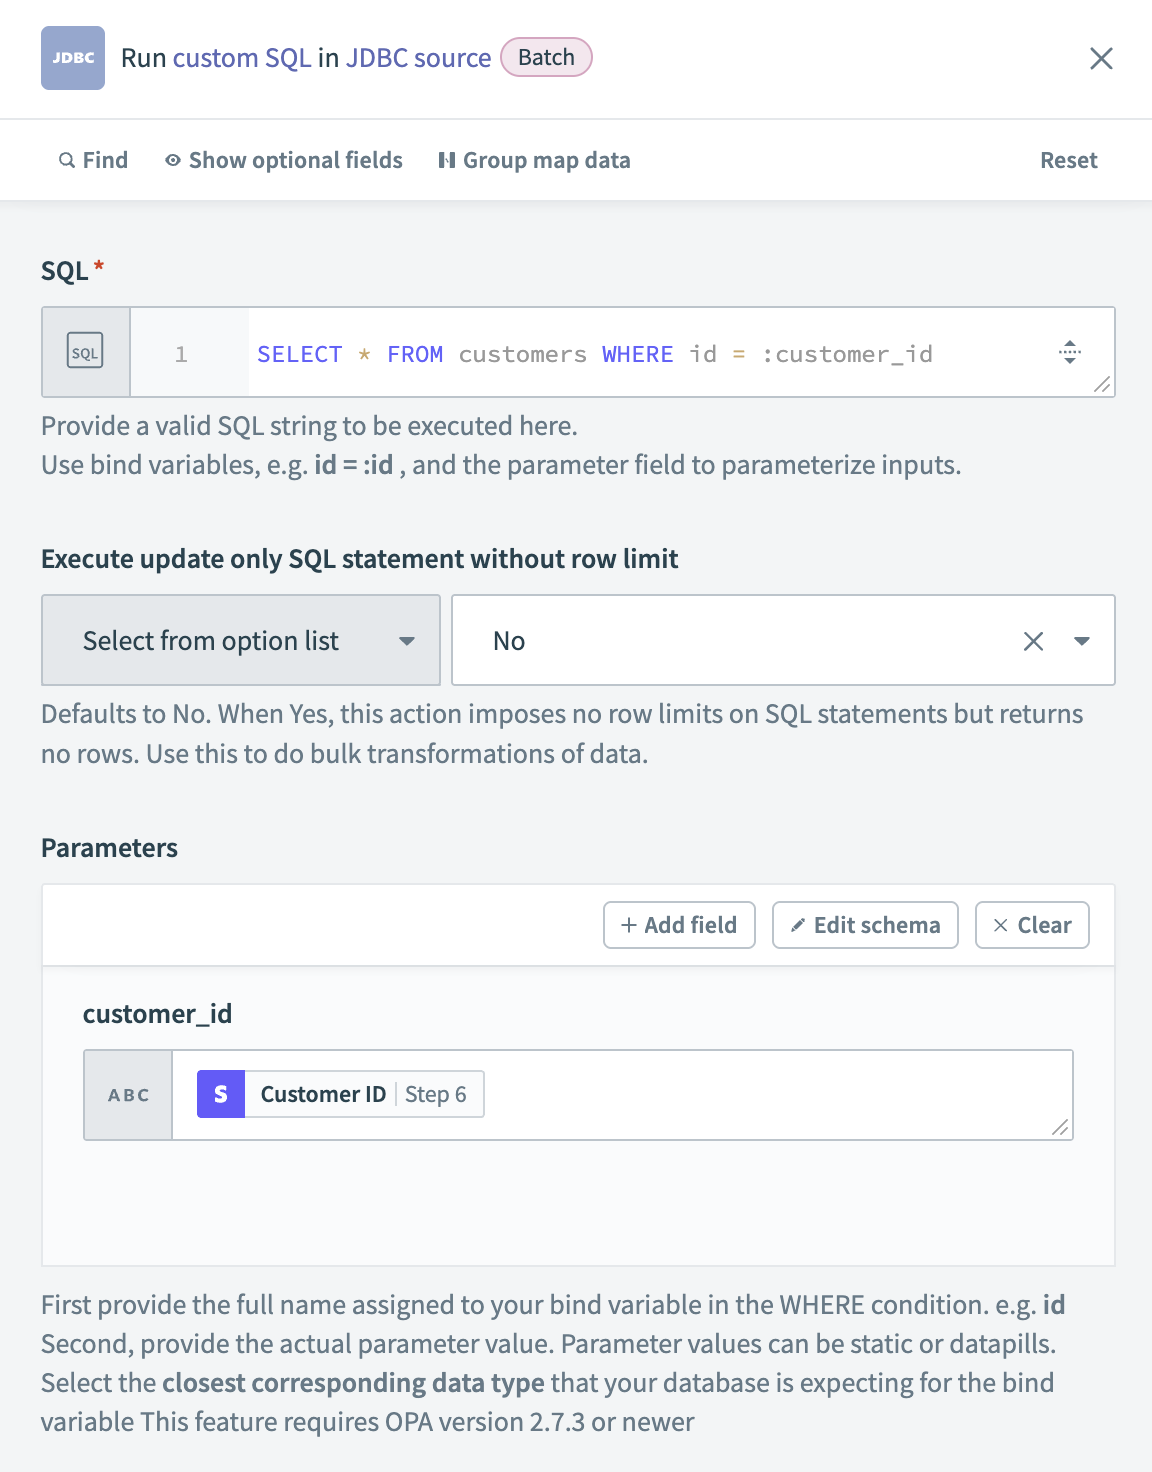
Task: Open the Select from option list dropdown
Action: [x=240, y=640]
